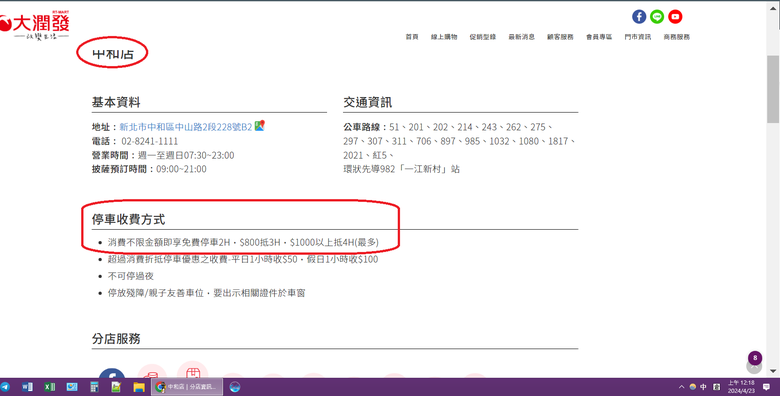This screenshot has width=780, height=396.
Task: Open Microsoft Excel from the taskbar
Action: tap(49, 387)
